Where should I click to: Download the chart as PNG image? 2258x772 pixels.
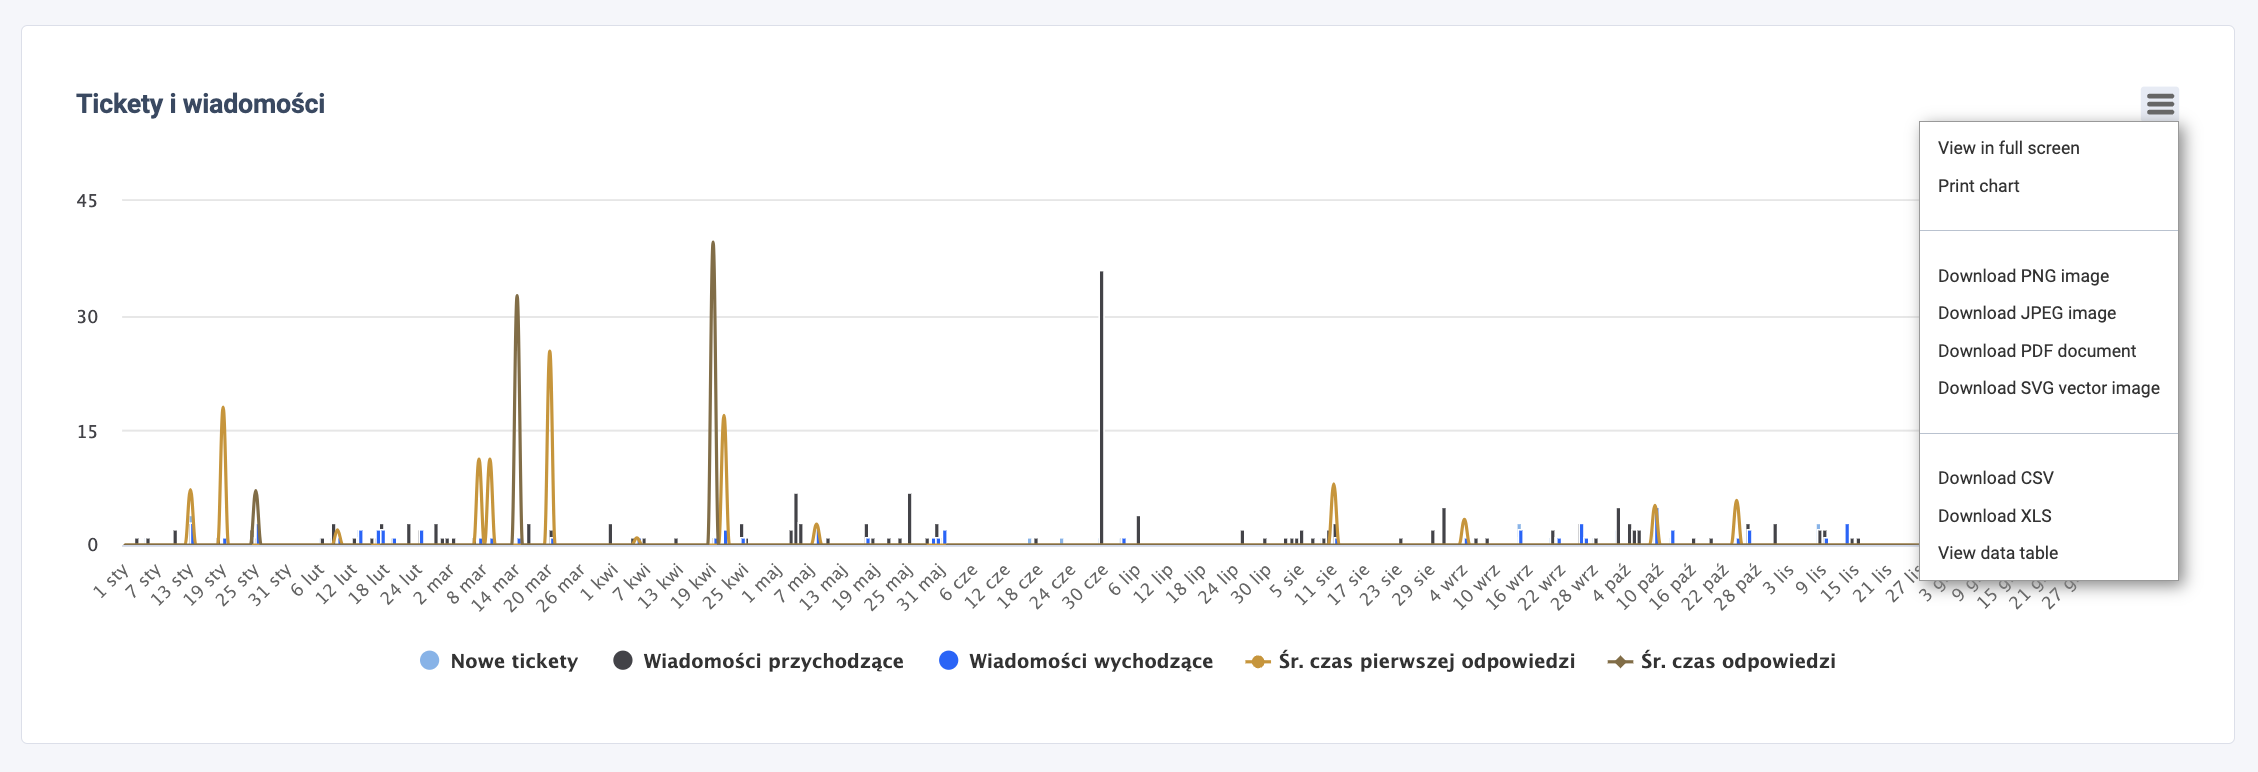tap(2023, 276)
